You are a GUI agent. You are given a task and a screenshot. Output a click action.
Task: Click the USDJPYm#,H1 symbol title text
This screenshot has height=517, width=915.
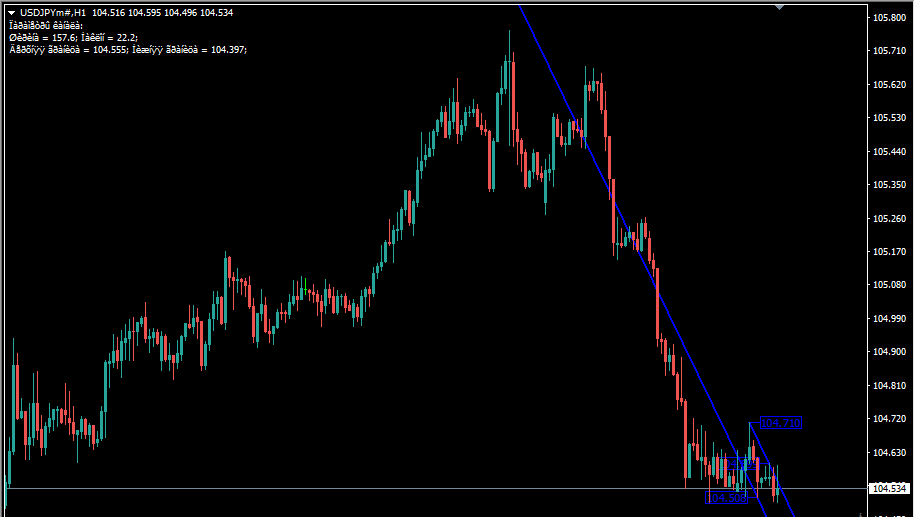coord(52,12)
